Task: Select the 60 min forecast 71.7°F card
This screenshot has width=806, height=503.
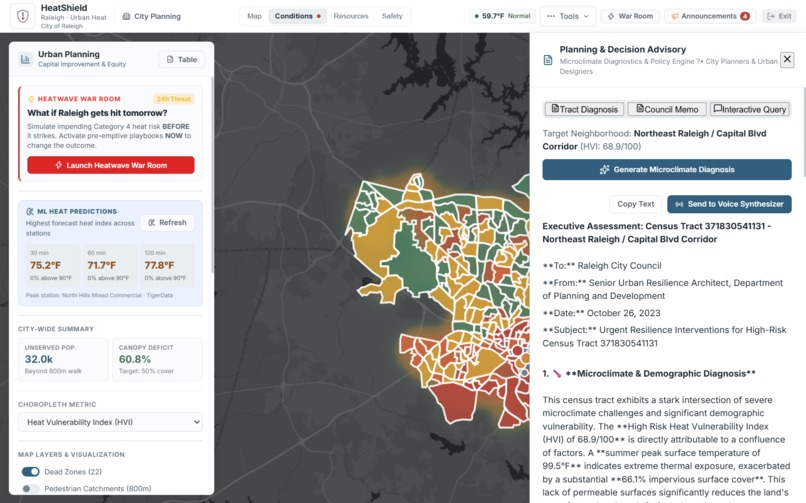Action: tap(110, 265)
